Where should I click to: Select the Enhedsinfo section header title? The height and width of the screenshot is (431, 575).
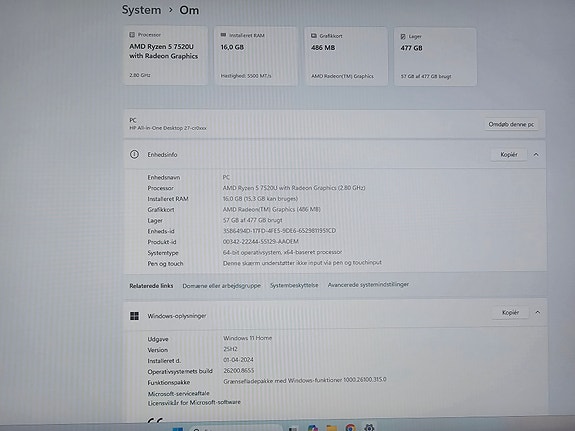point(162,154)
